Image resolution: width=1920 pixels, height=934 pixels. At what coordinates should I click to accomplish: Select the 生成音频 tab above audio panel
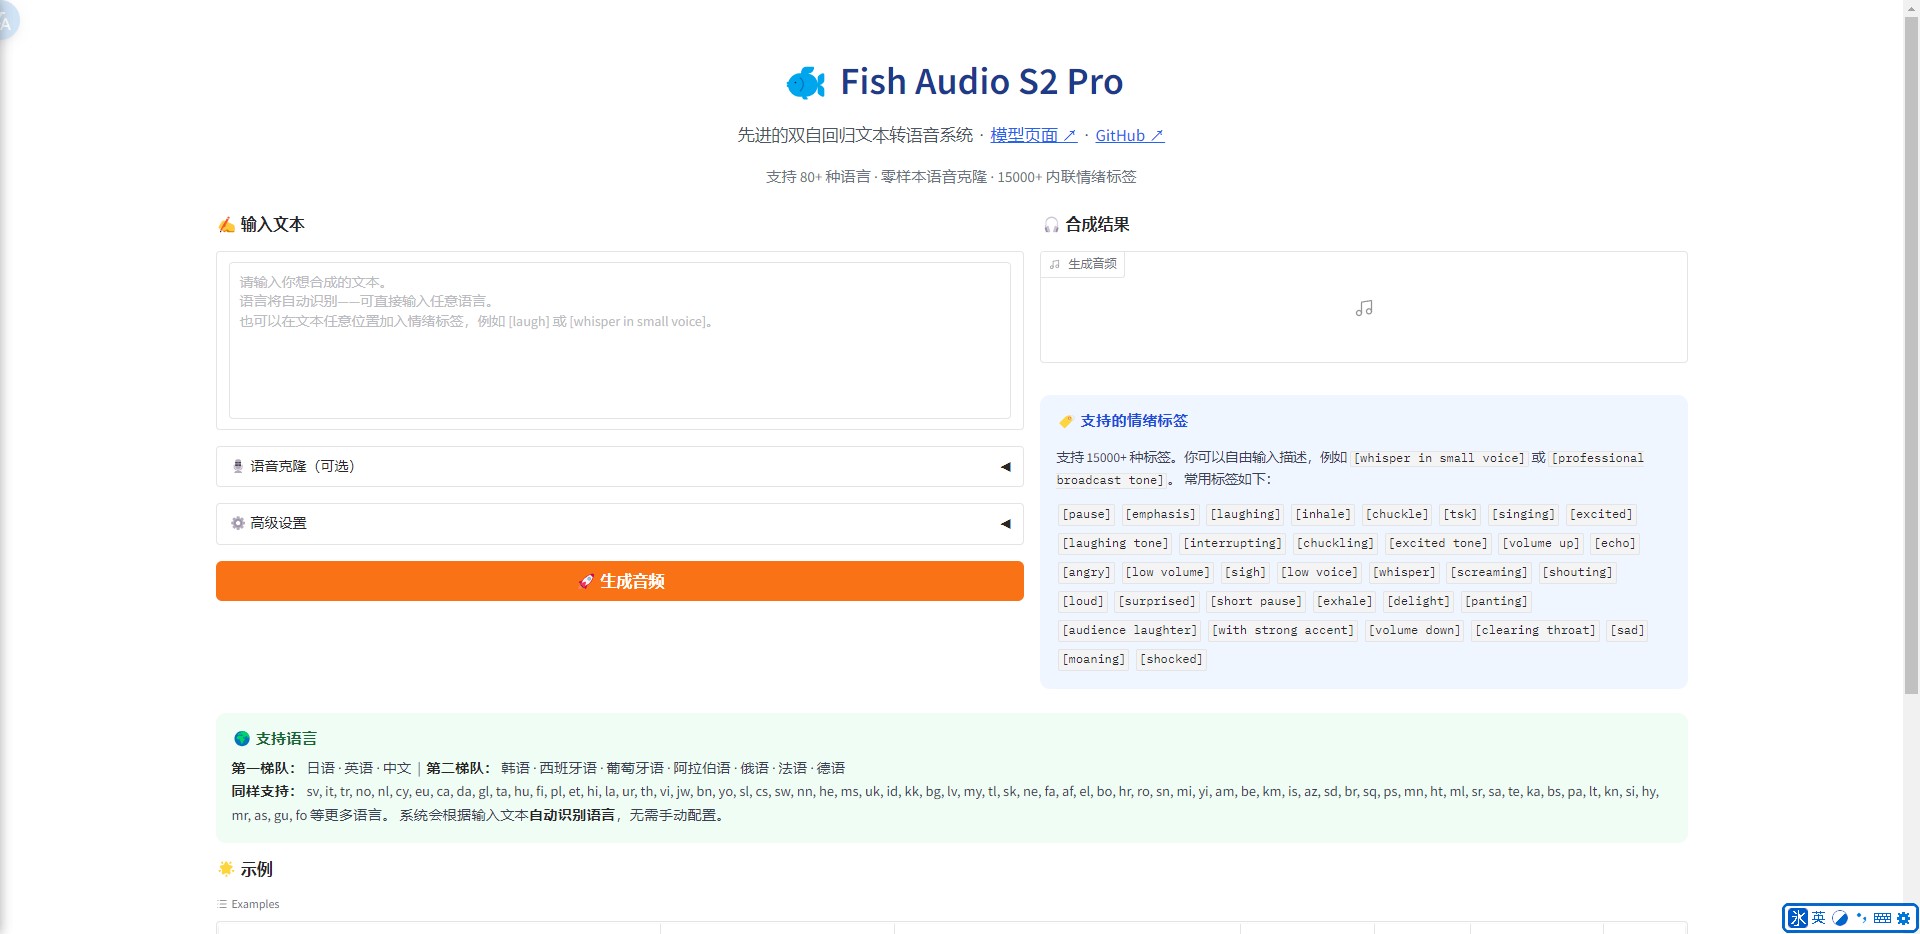pos(1083,264)
